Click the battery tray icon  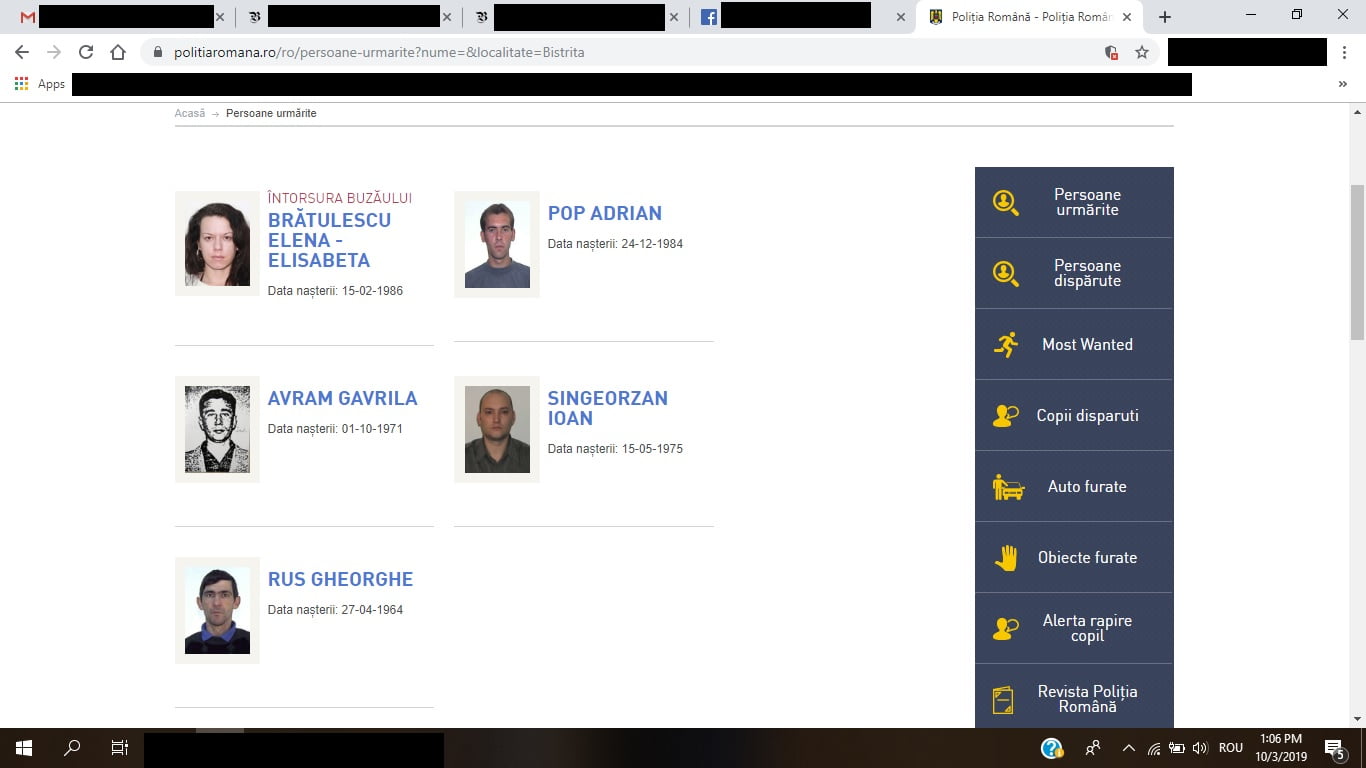[1177, 748]
